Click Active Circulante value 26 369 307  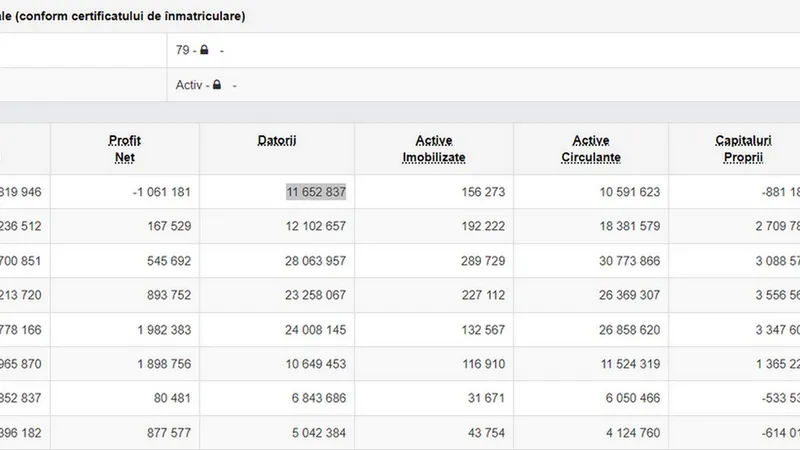point(630,295)
